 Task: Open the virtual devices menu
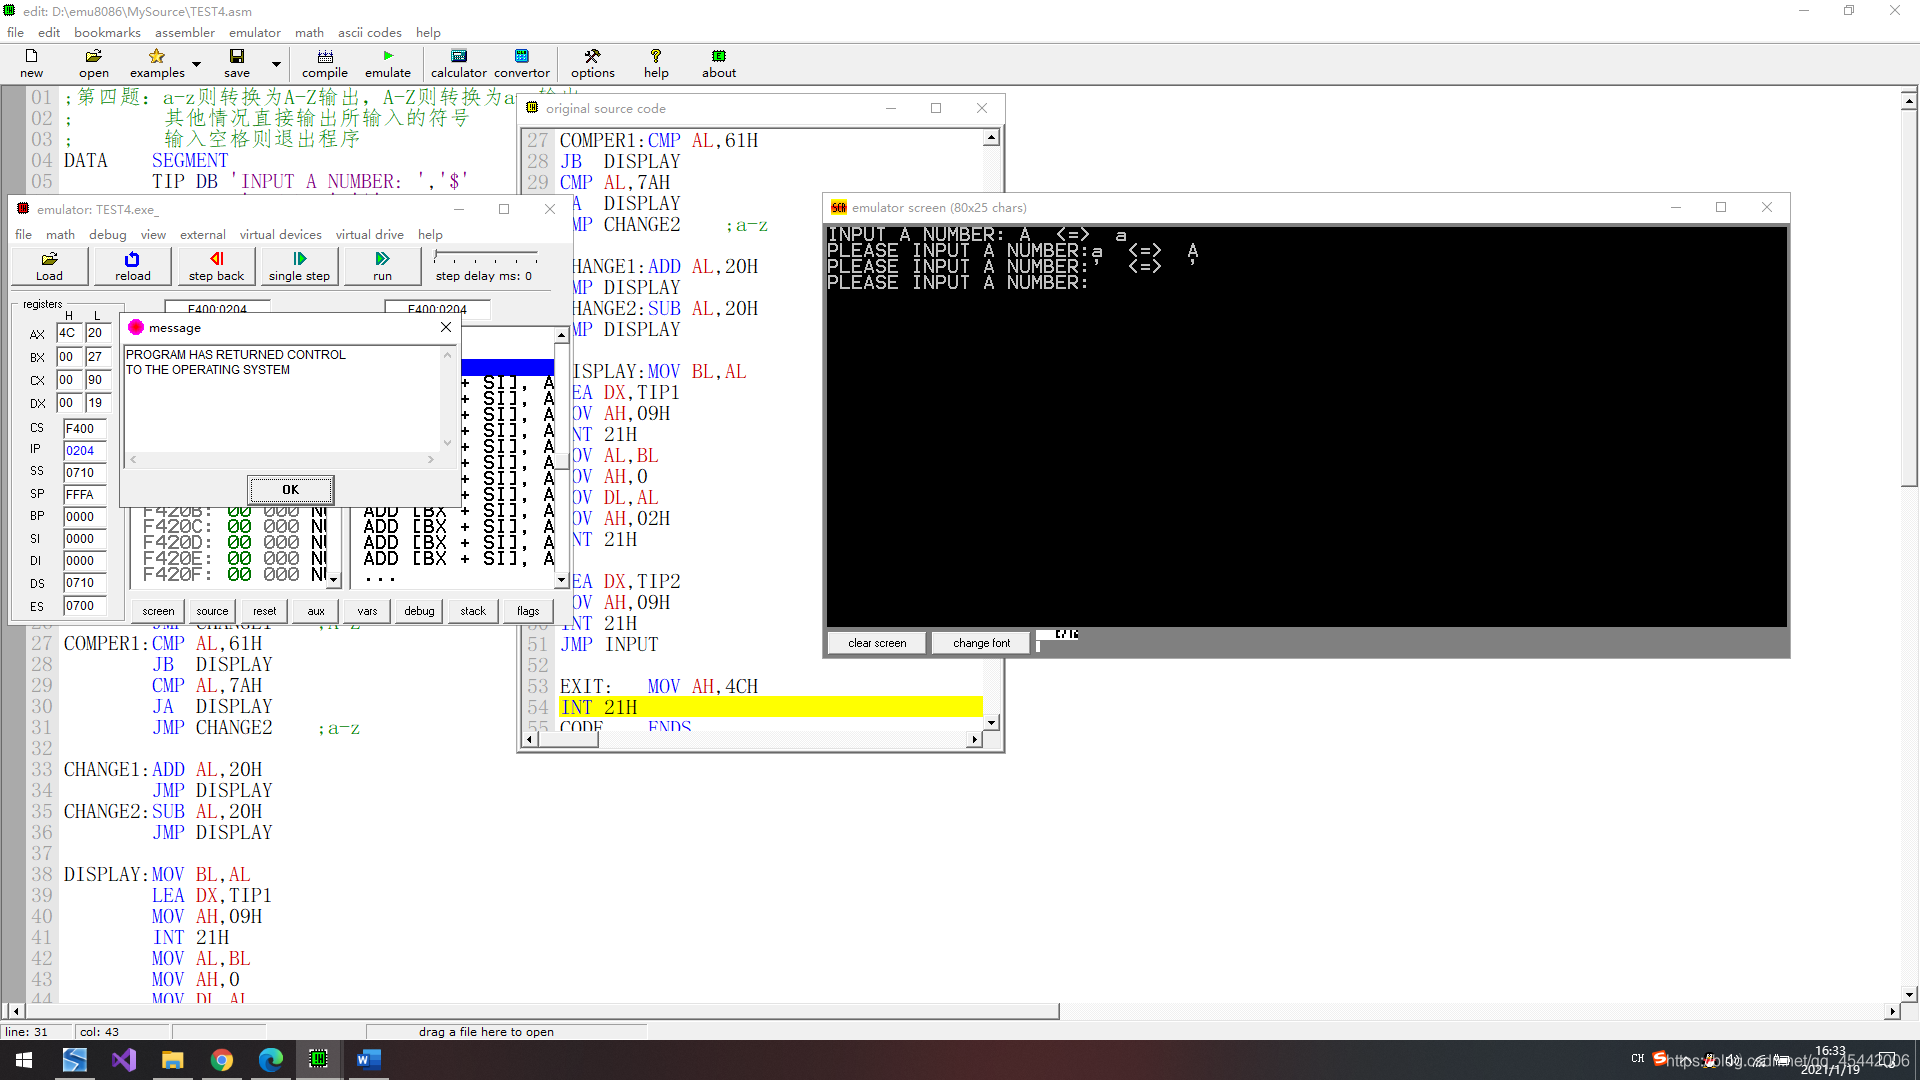(x=280, y=234)
